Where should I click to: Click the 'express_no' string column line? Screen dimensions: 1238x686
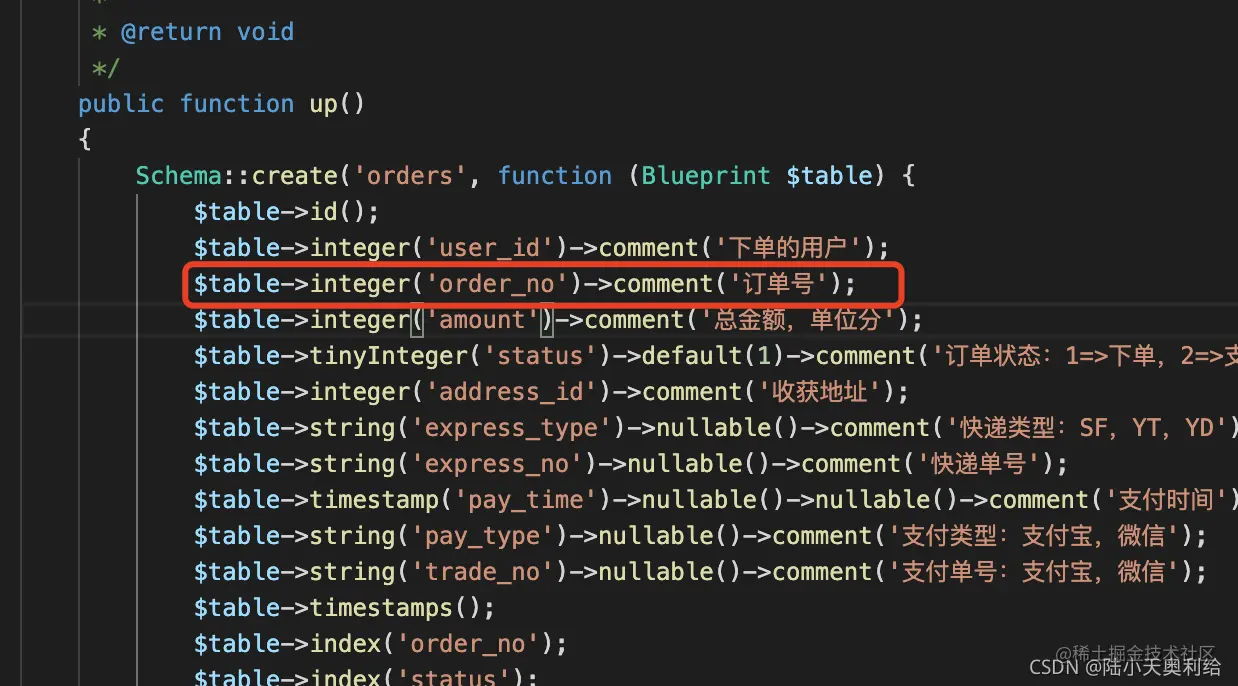click(x=631, y=464)
